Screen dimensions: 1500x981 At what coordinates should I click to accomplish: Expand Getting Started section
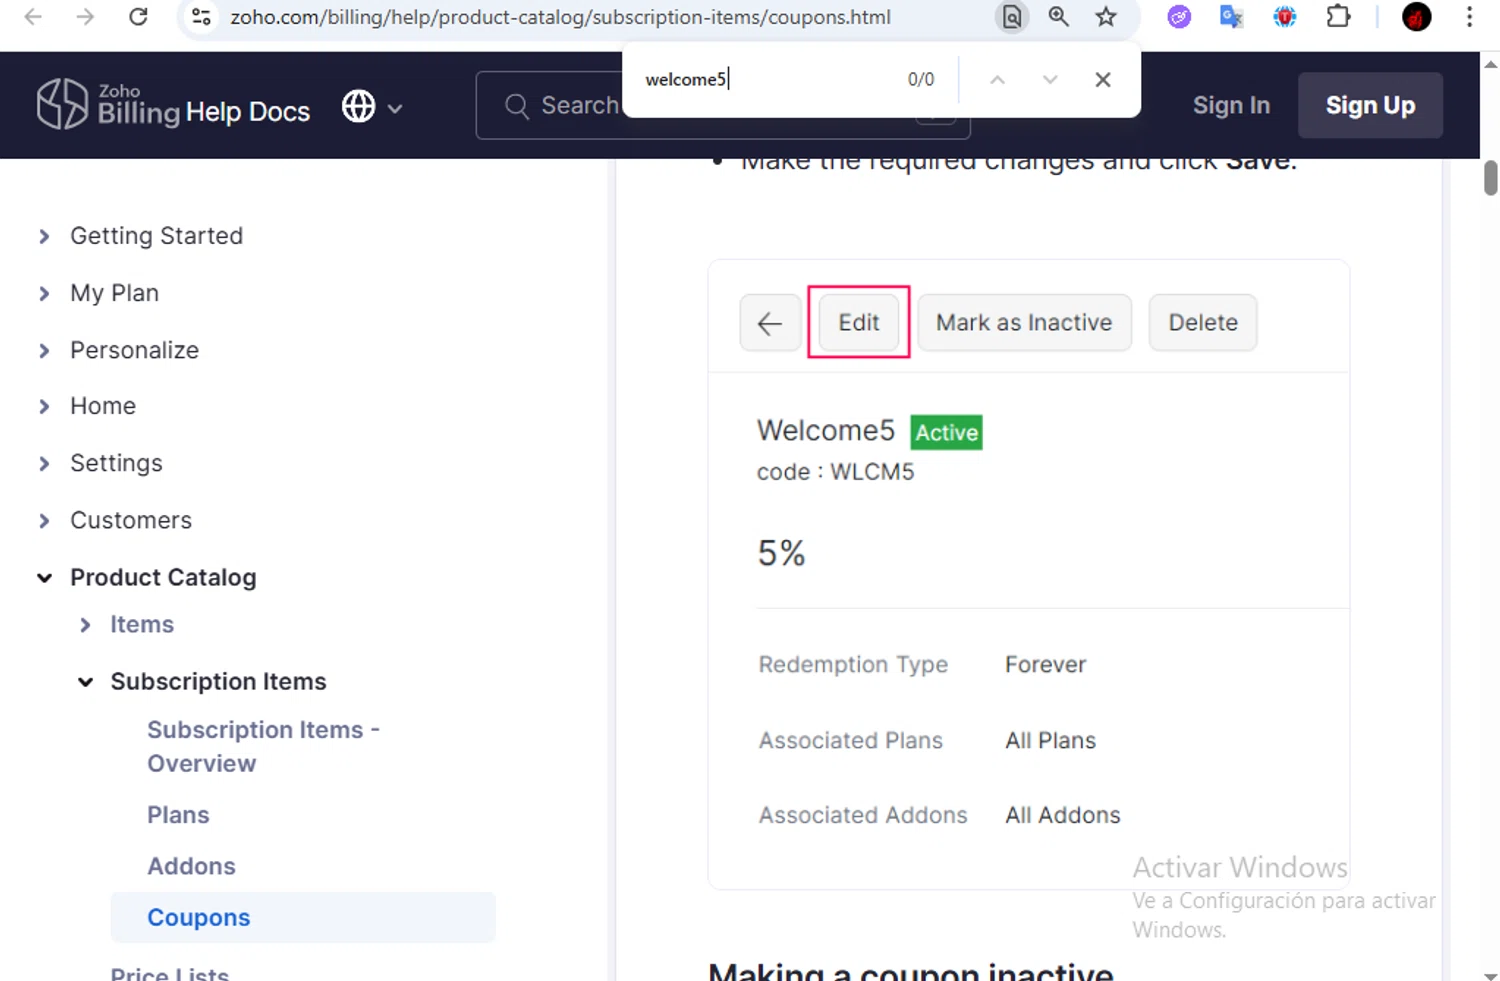point(44,236)
